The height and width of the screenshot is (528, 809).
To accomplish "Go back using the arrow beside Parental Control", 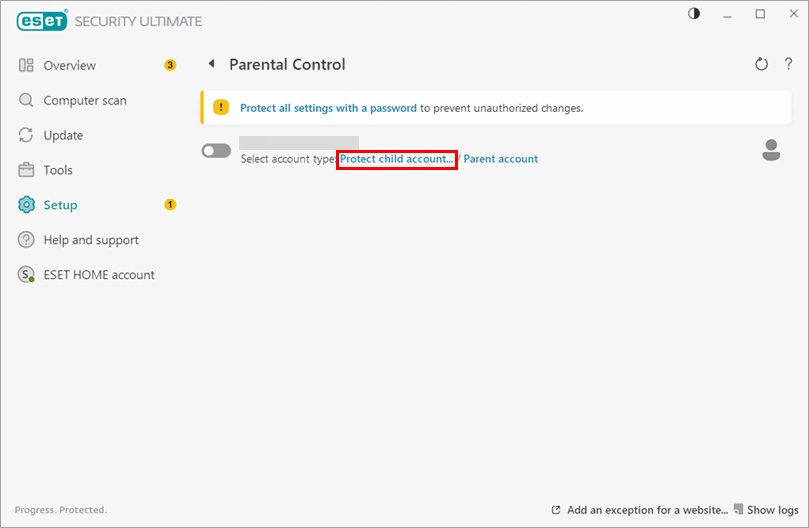I will click(212, 64).
